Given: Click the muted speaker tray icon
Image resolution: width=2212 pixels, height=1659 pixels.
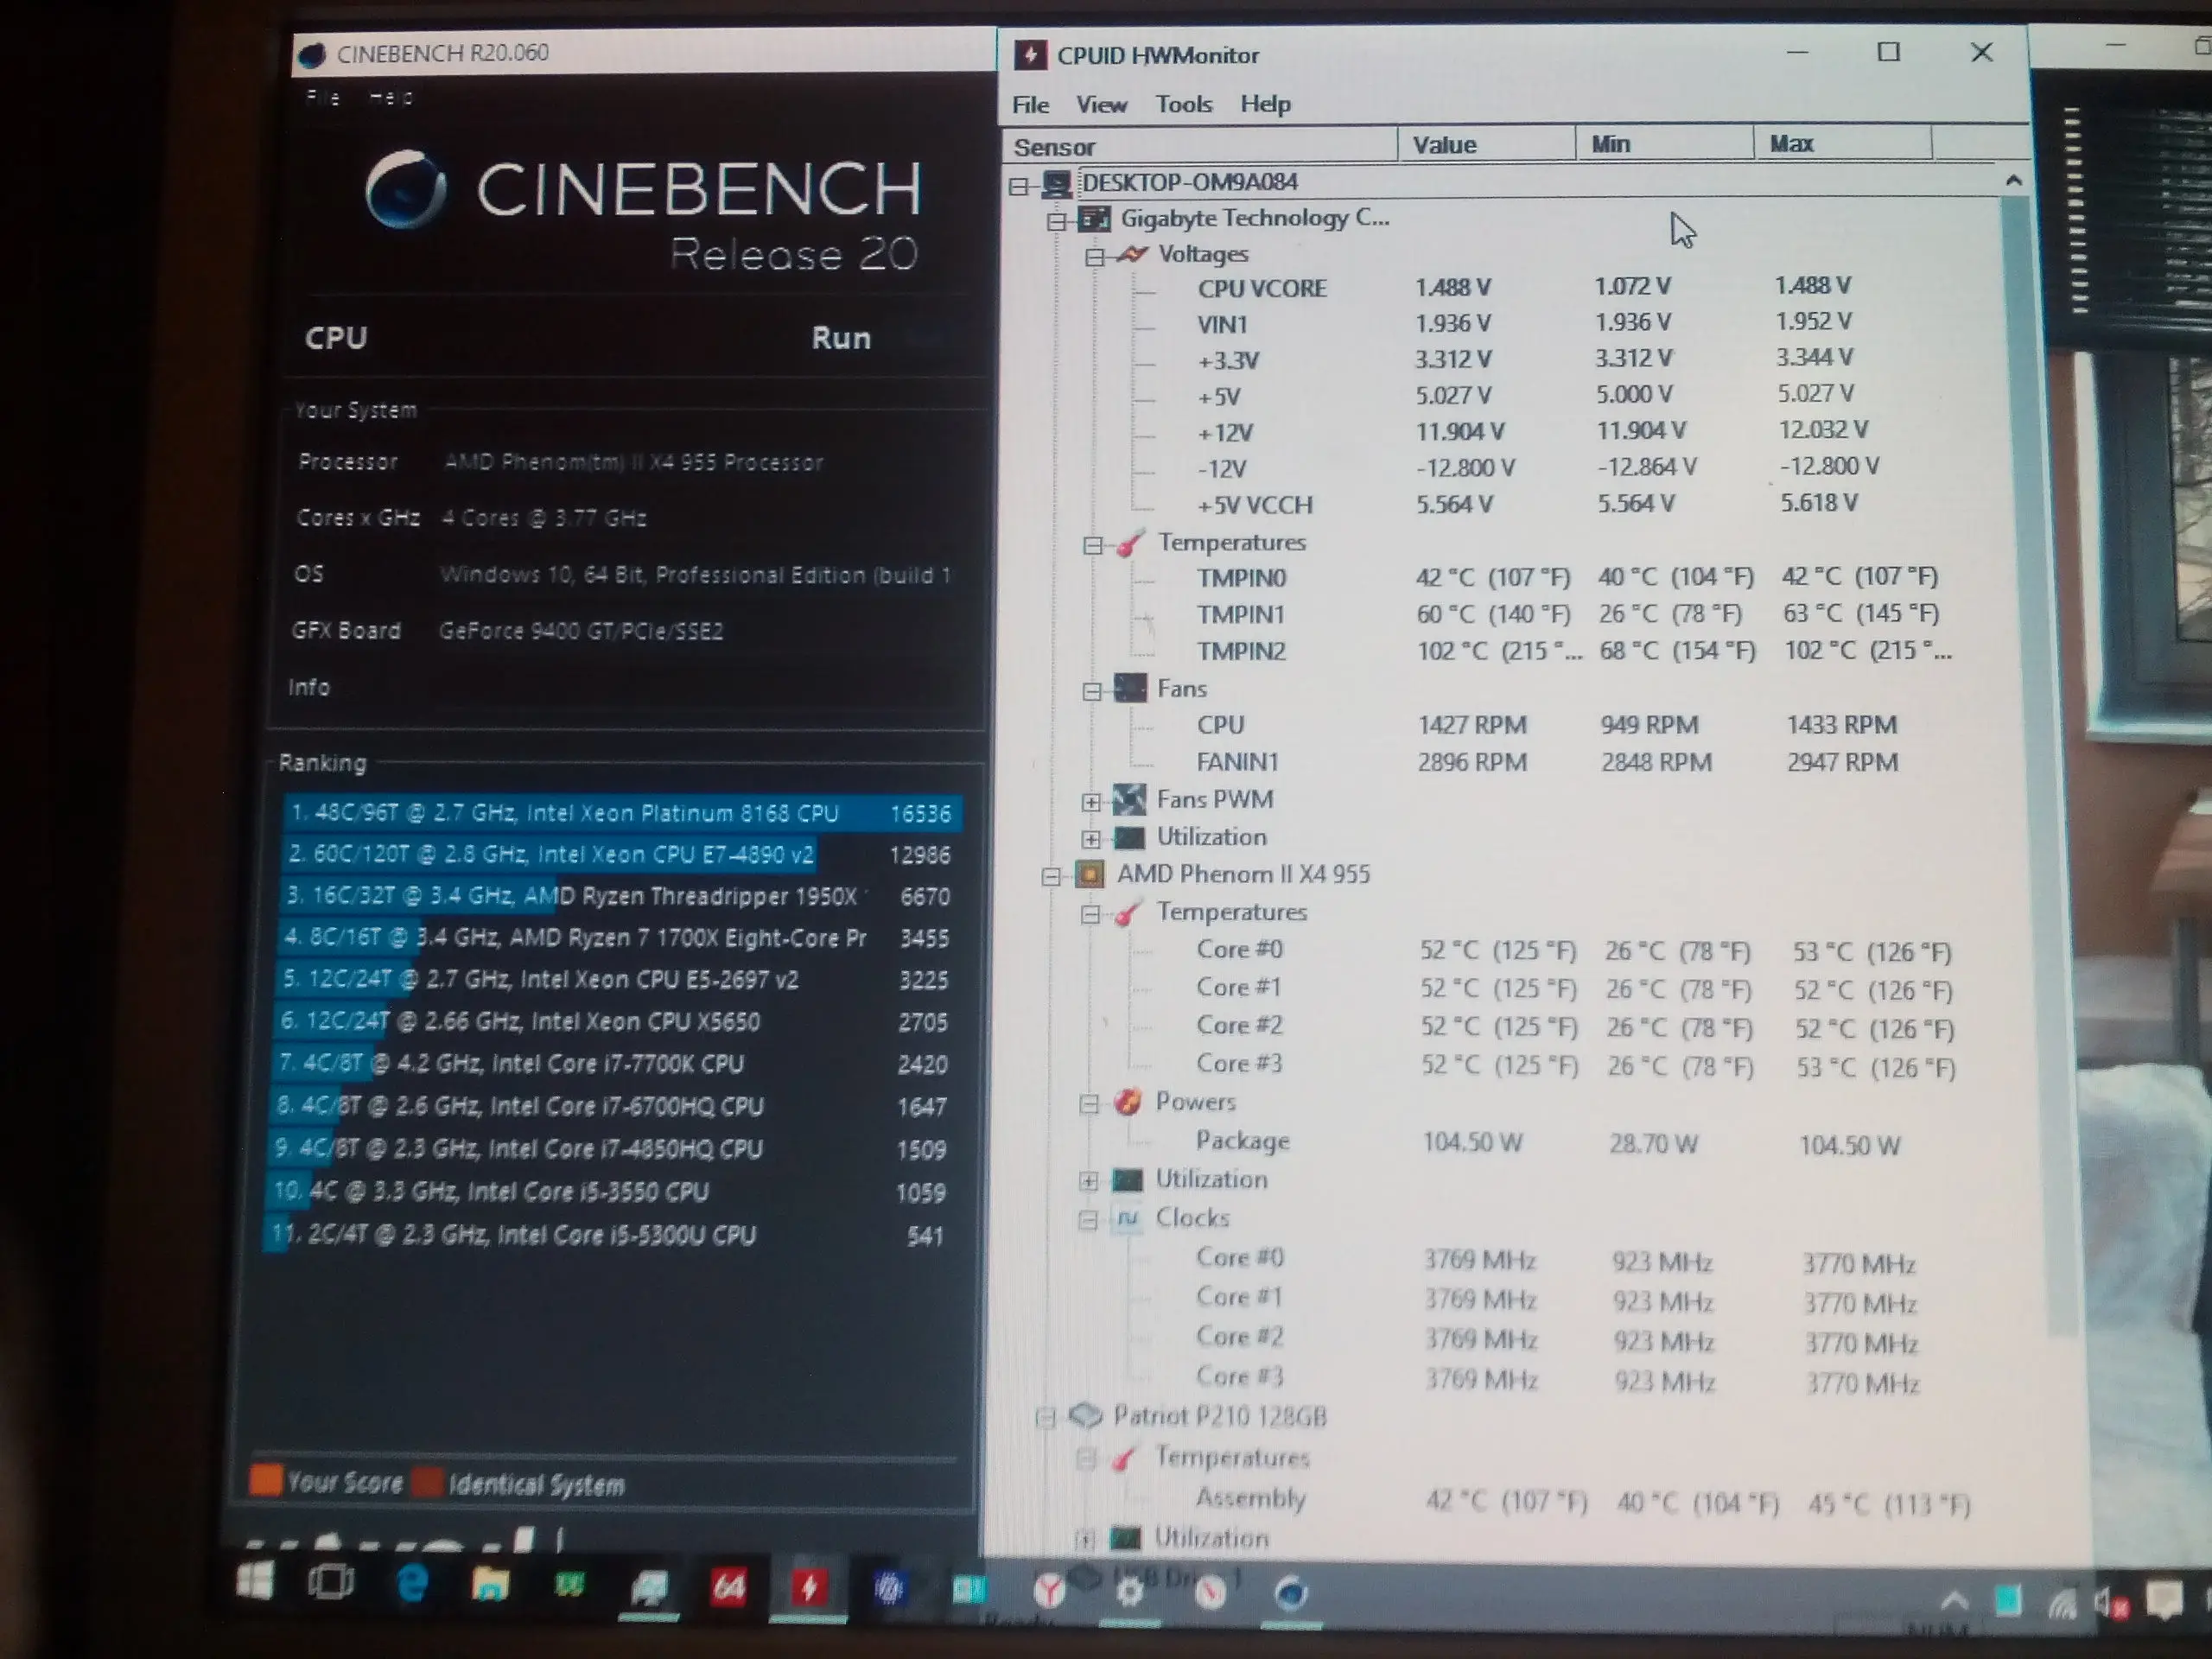Looking at the screenshot, I should (2108, 1603).
